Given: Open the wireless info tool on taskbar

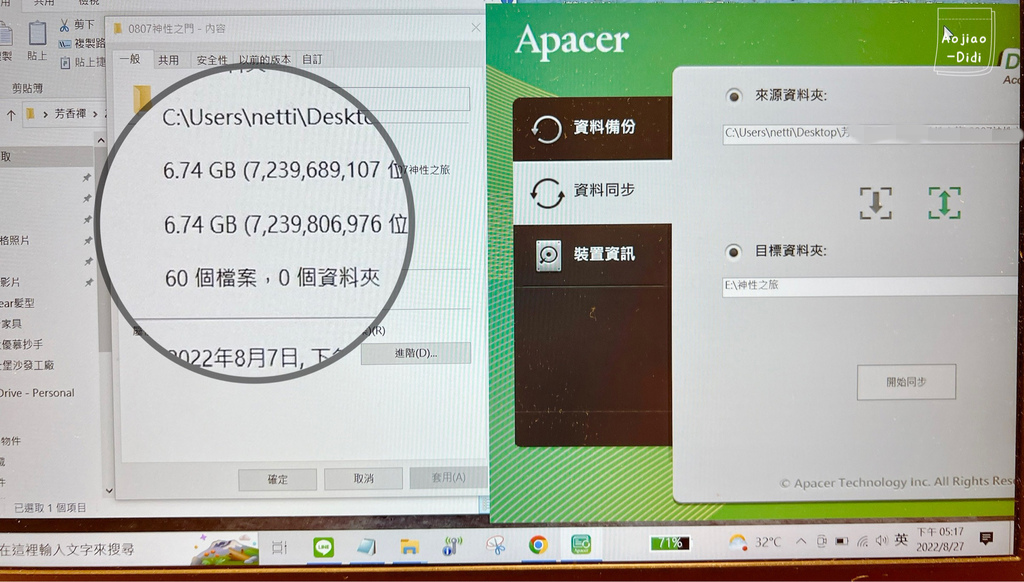Looking at the screenshot, I should (452, 545).
